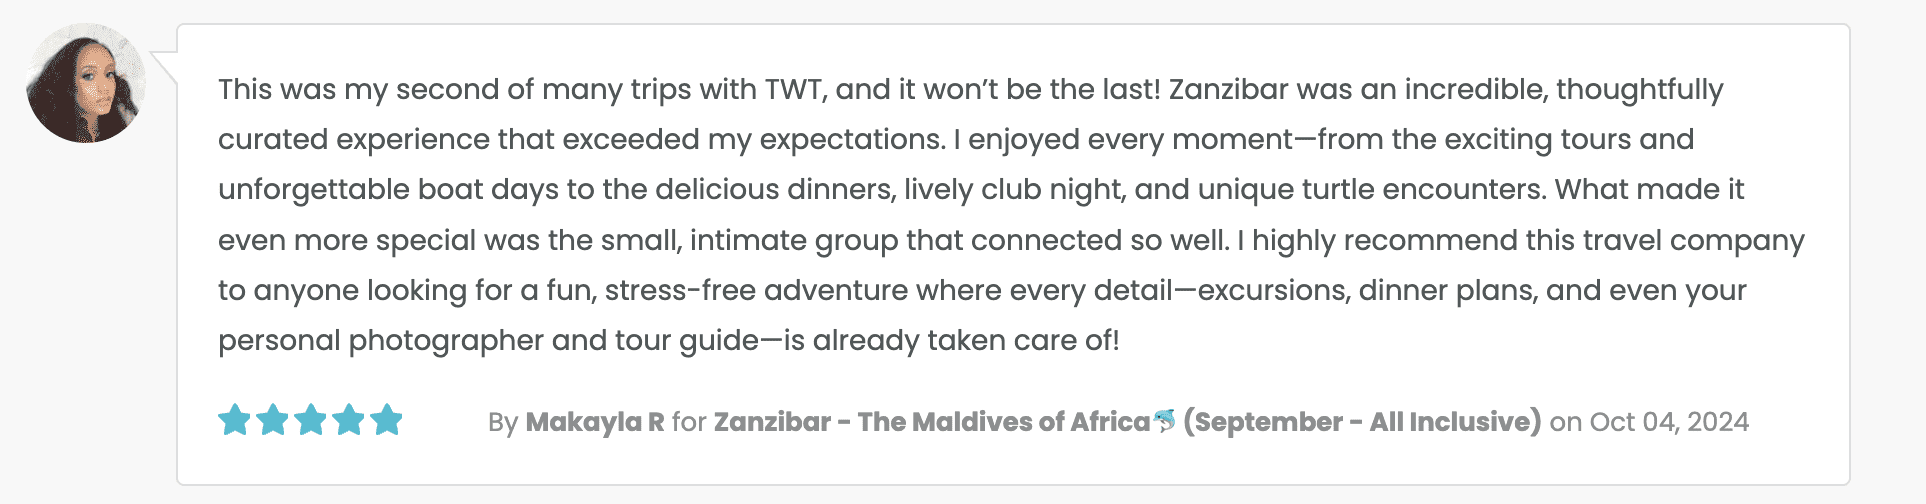Screen dimensions: 1926x504
Task: Open Makayla R's profile photo
Action: pyautogui.click(x=86, y=83)
